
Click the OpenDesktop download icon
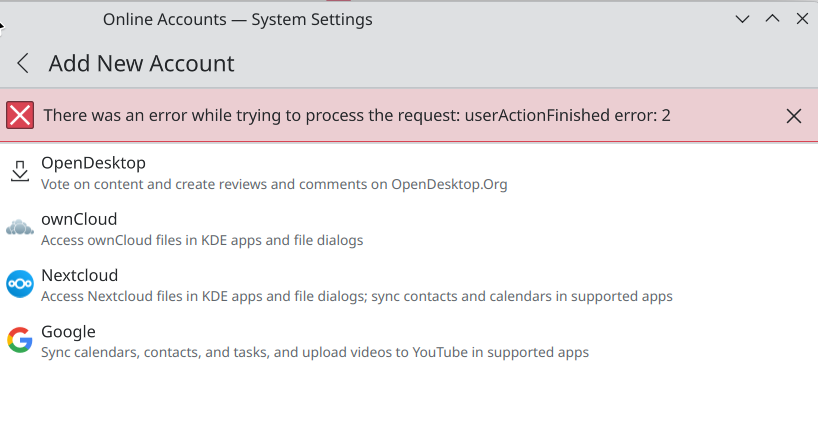tap(20, 172)
